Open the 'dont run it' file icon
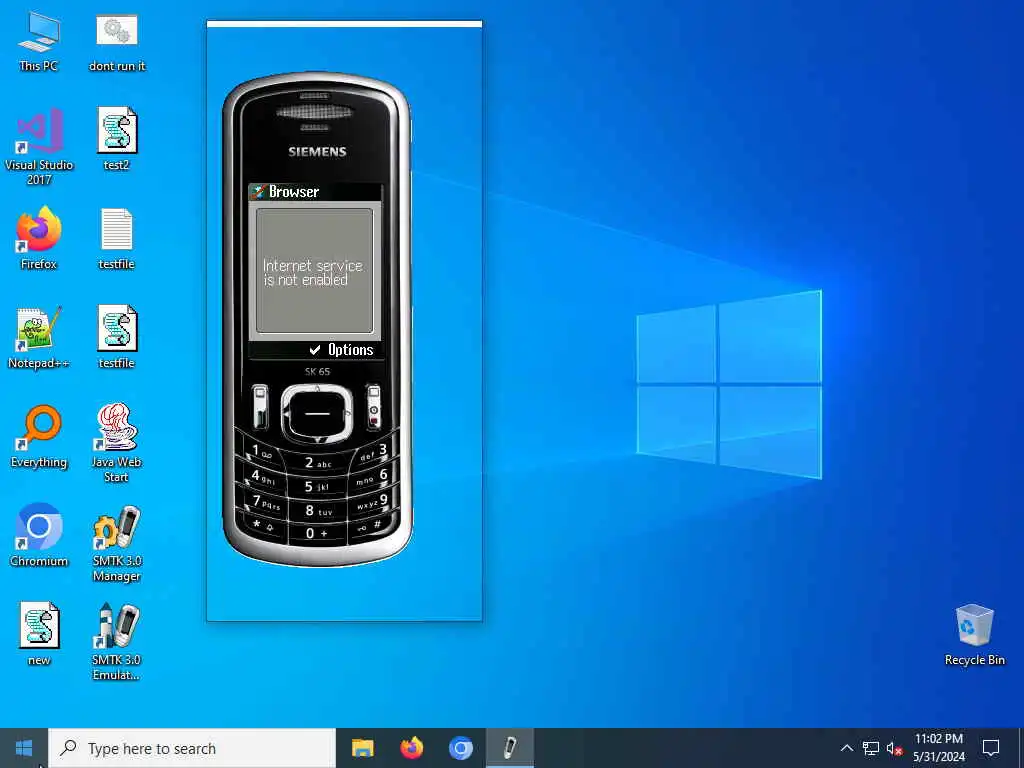Viewport: 1024px width, 768px height. coord(117,42)
